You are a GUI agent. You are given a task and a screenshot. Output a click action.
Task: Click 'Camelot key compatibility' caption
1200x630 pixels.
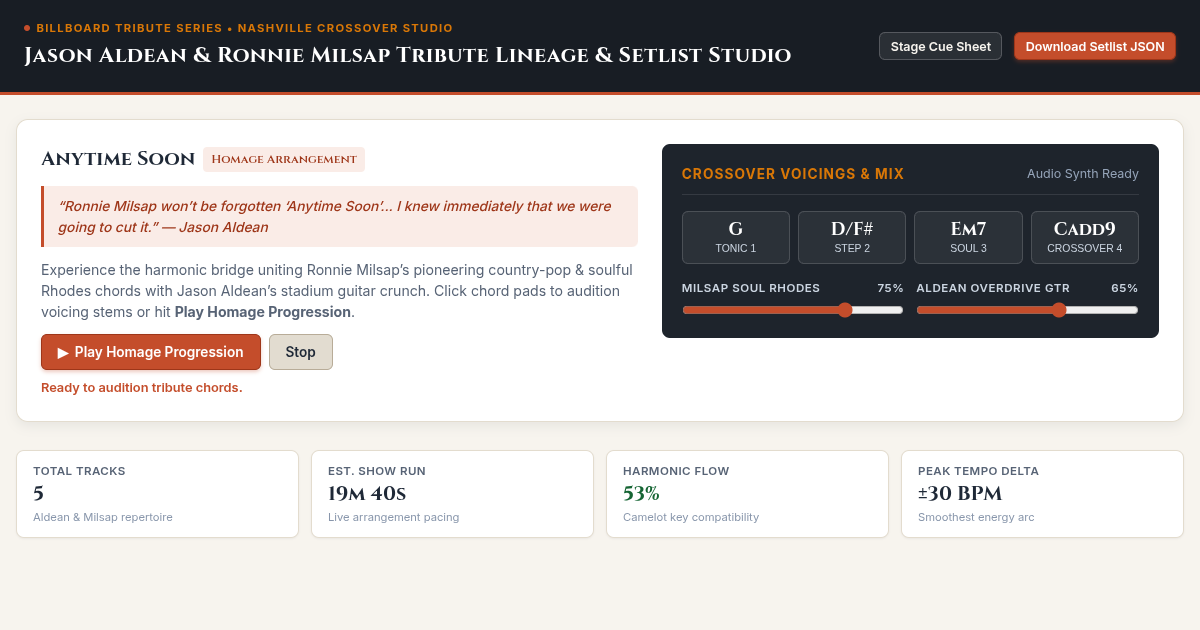(x=691, y=517)
